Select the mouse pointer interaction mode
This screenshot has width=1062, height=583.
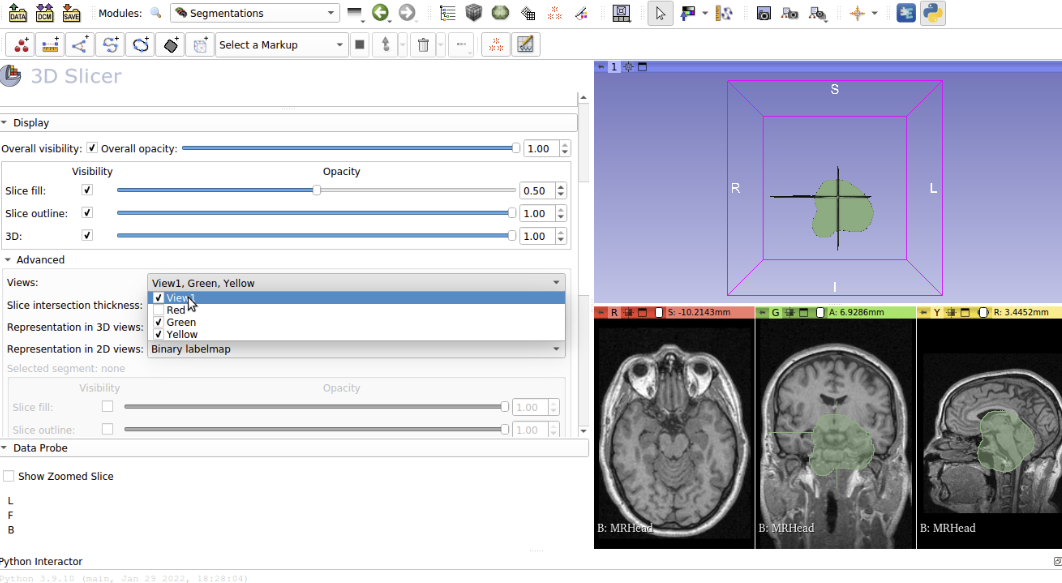(660, 13)
